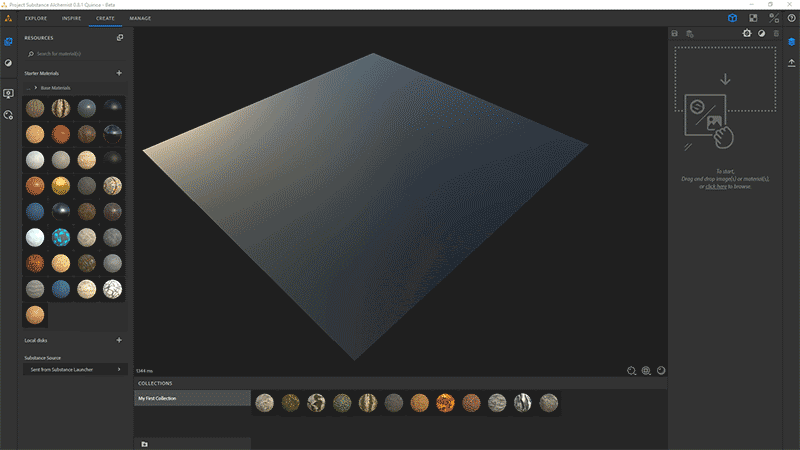Click the Local disks label
This screenshot has height=450, width=800.
(x=36, y=340)
